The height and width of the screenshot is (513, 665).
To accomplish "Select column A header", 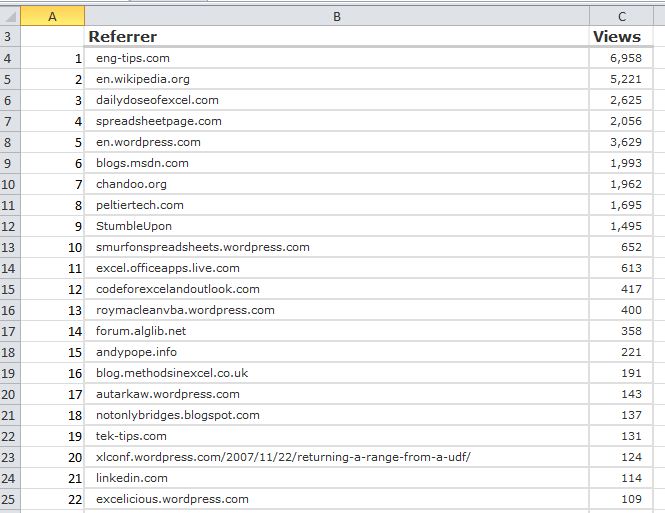I will (x=52, y=15).
